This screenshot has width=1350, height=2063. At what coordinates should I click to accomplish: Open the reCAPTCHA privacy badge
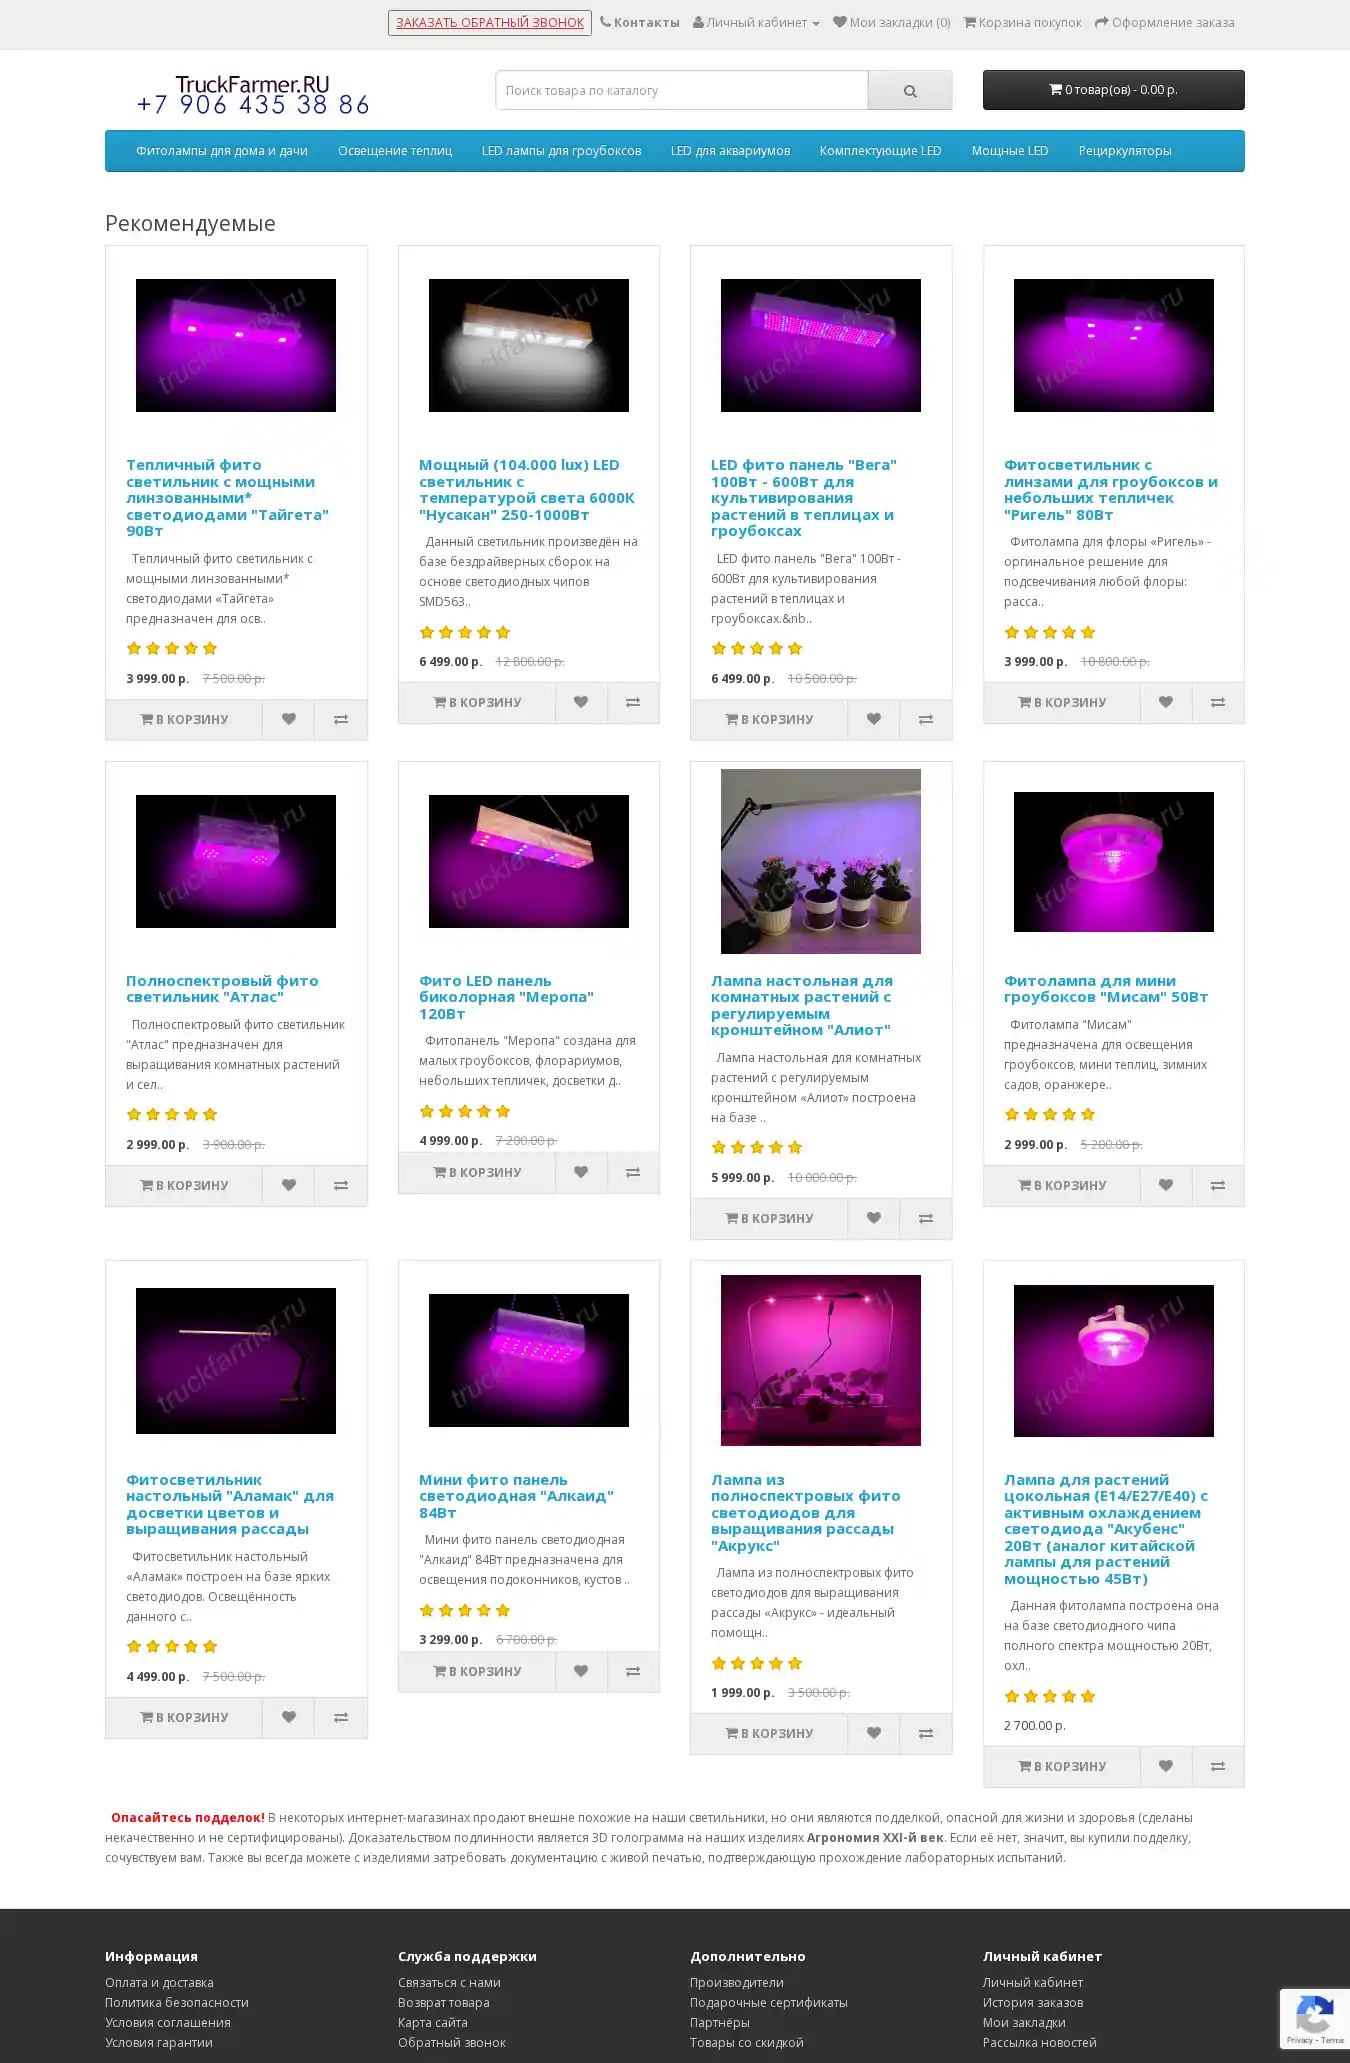1314,2019
